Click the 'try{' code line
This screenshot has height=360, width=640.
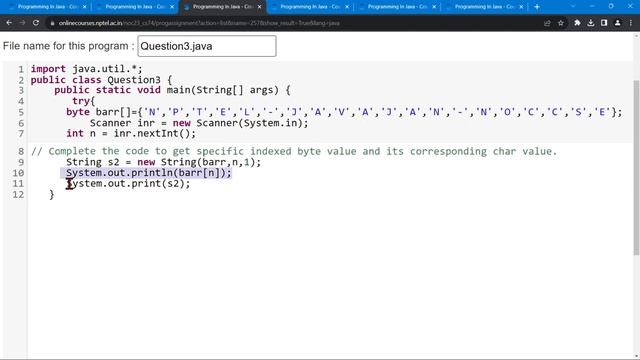click(84, 101)
